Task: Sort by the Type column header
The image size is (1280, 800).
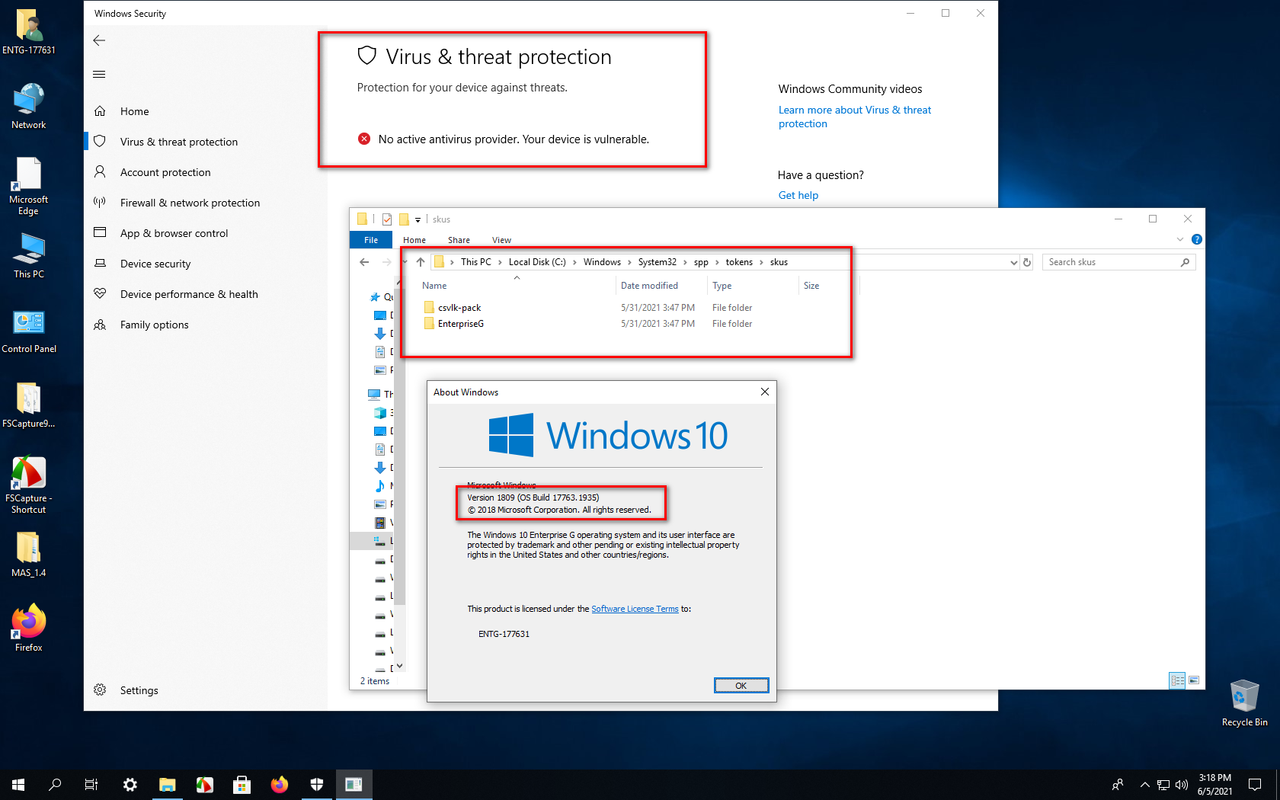Action: tap(722, 286)
